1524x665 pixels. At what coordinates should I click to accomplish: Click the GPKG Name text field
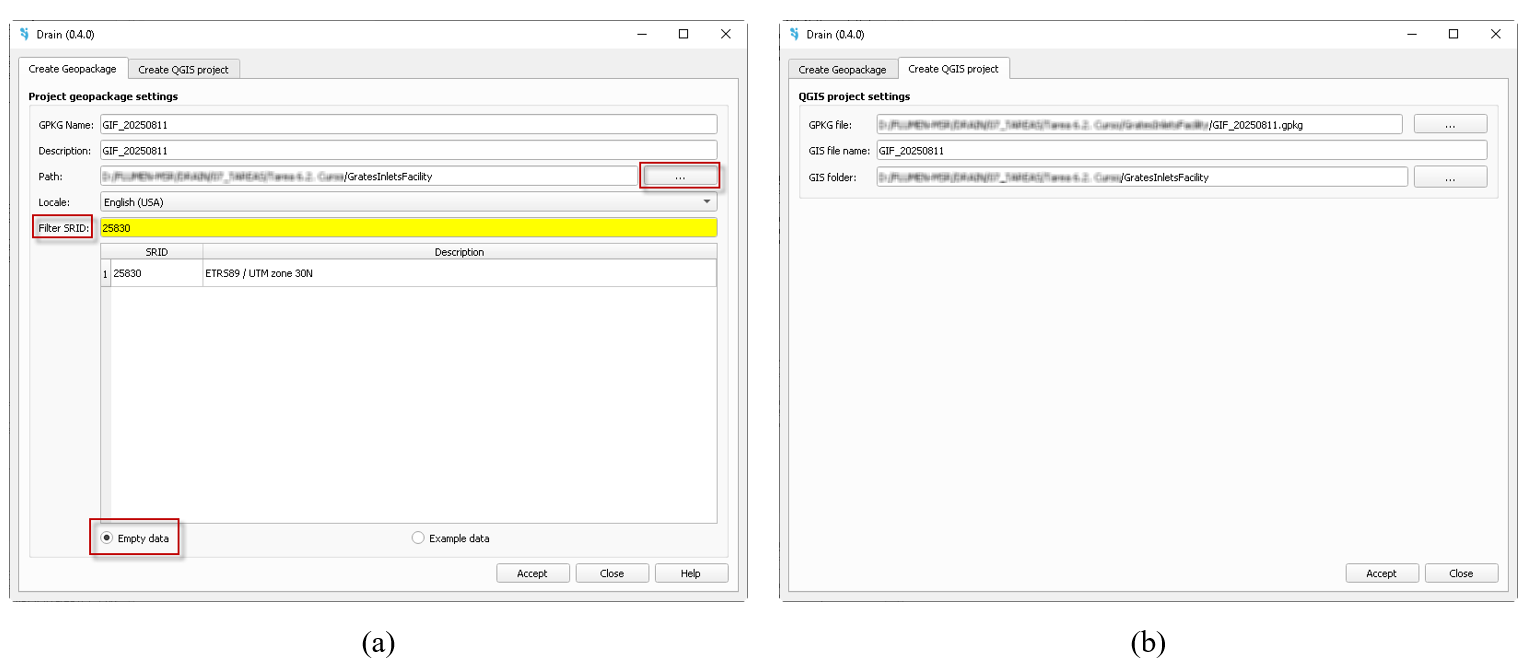coord(408,125)
